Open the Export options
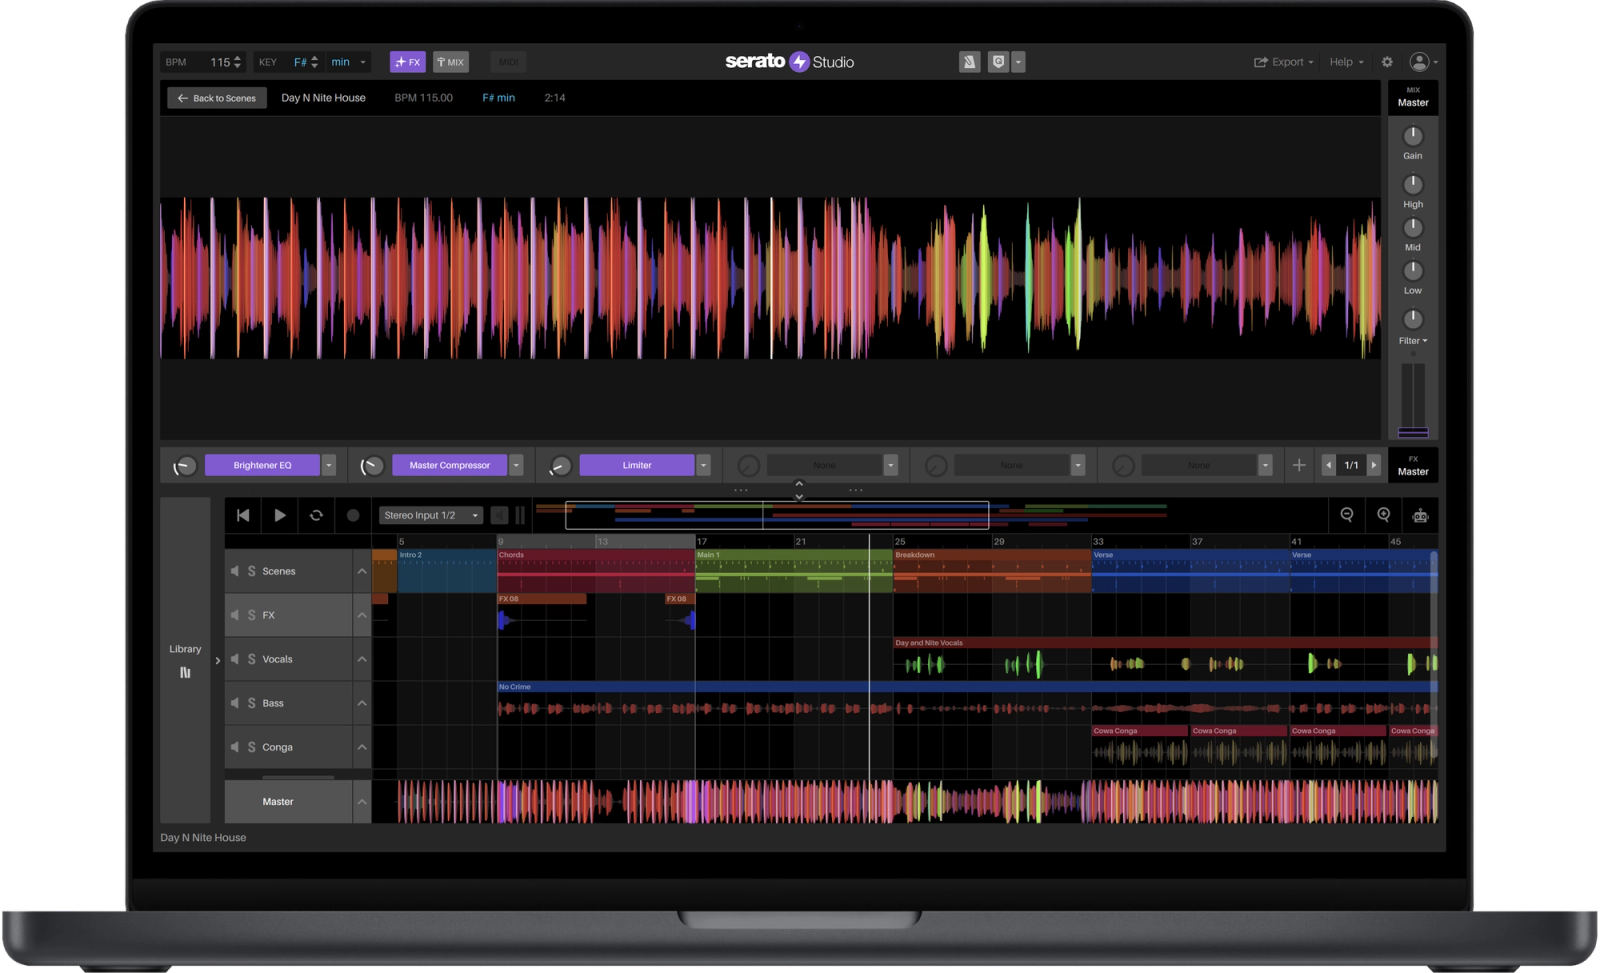1600x973 pixels. [x=1283, y=61]
